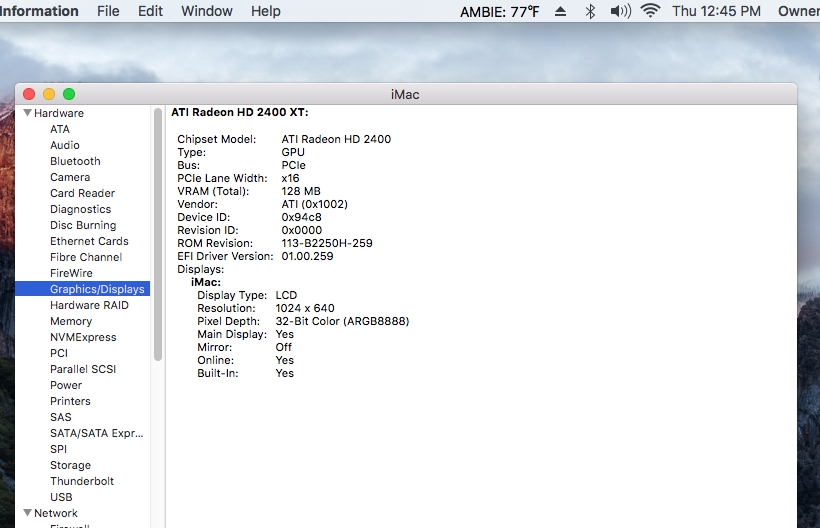
Task: Select Storage in the sidebar
Action: coord(70,465)
